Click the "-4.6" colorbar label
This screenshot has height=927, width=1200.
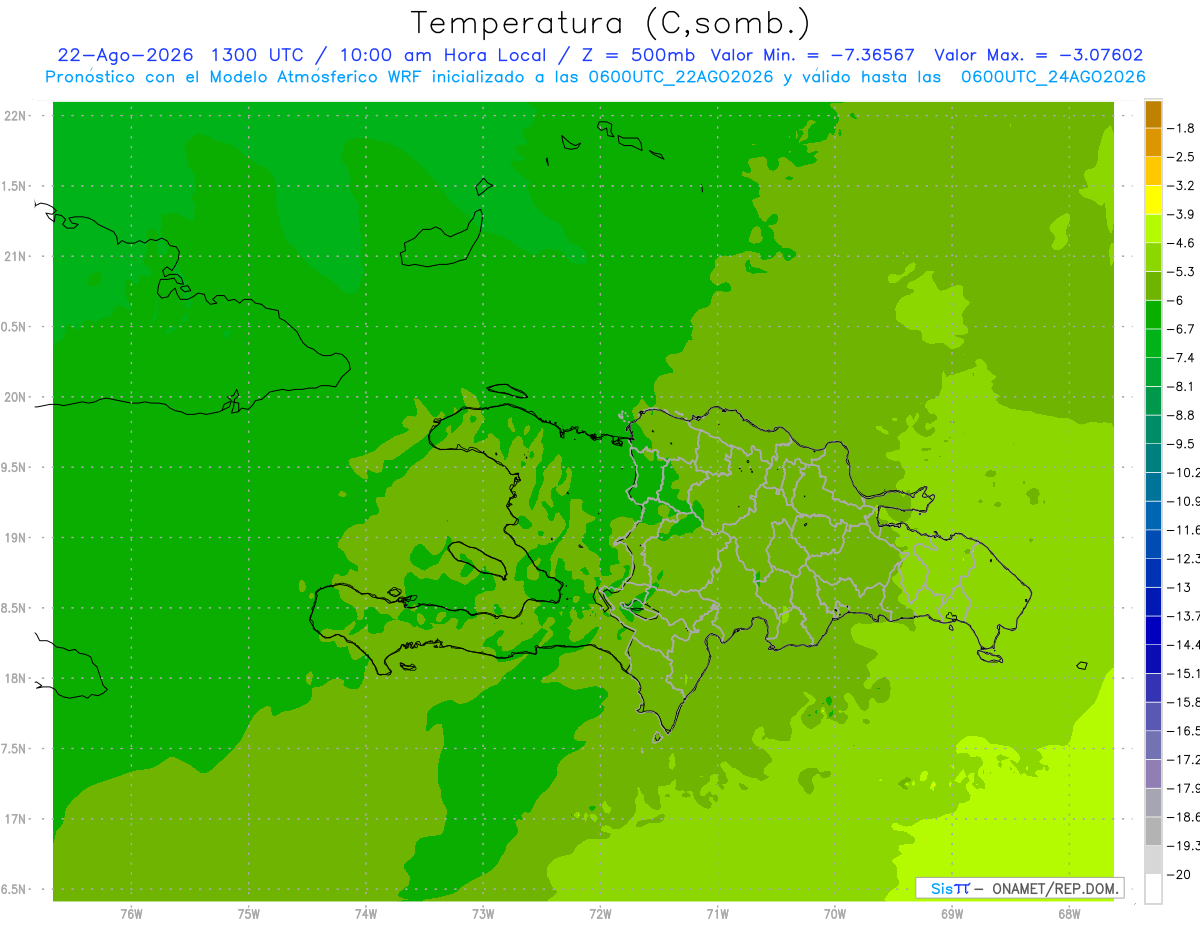[1182, 243]
